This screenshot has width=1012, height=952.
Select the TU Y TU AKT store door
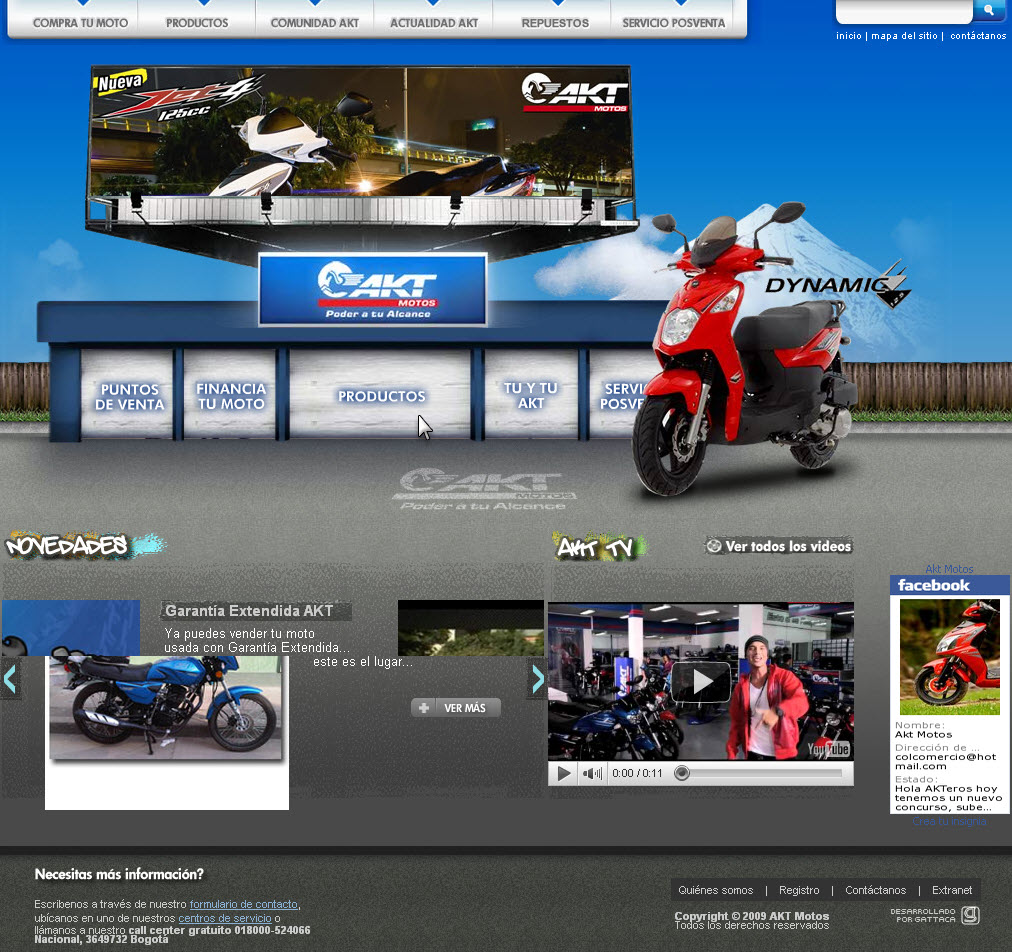pyautogui.click(x=531, y=395)
